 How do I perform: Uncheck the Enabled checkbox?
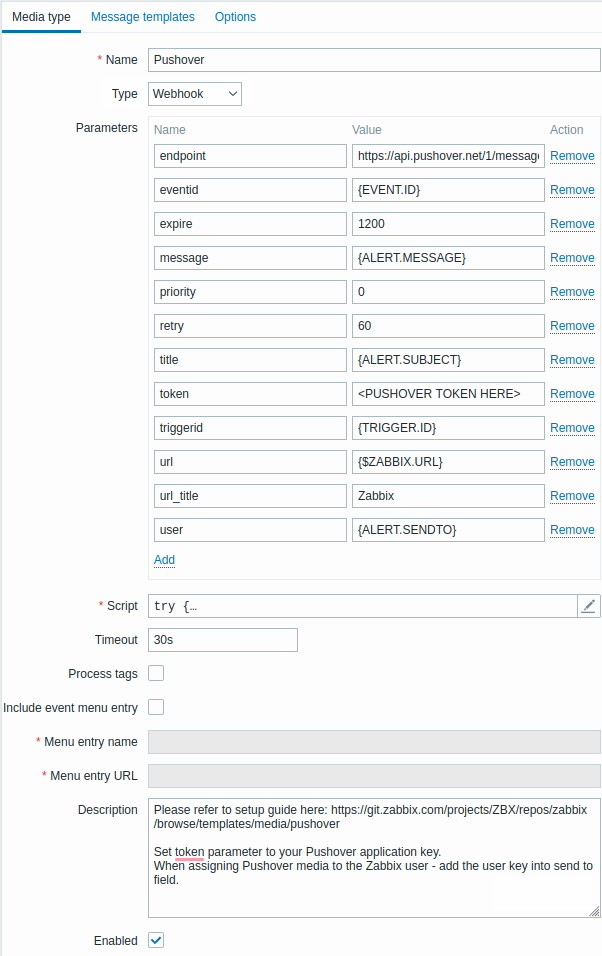pyautogui.click(x=156, y=940)
